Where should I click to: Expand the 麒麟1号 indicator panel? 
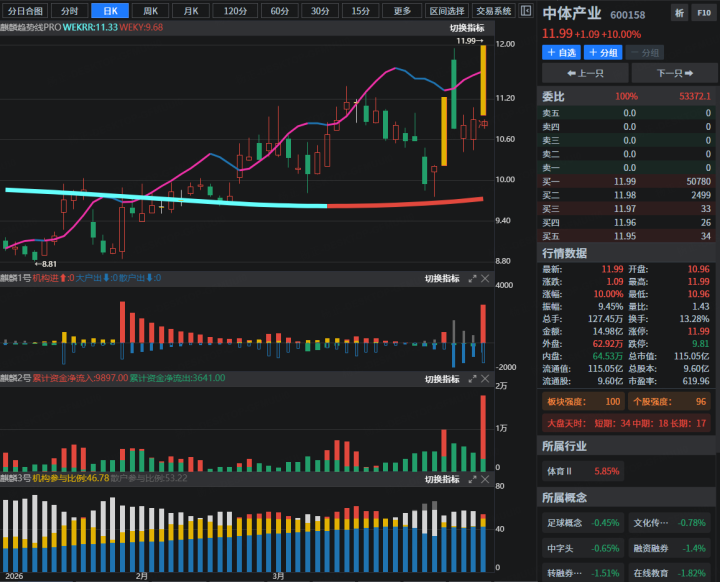click(472, 278)
